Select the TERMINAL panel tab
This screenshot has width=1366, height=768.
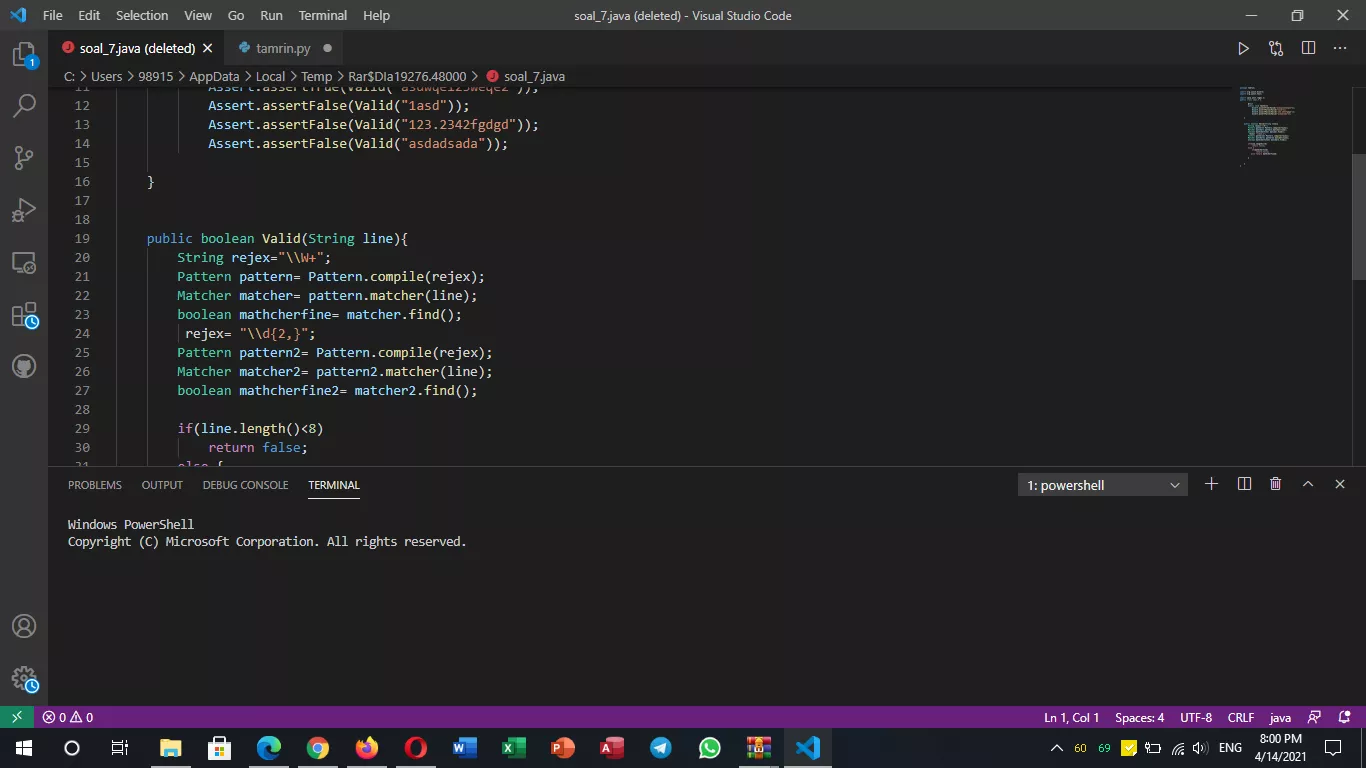pos(334,485)
